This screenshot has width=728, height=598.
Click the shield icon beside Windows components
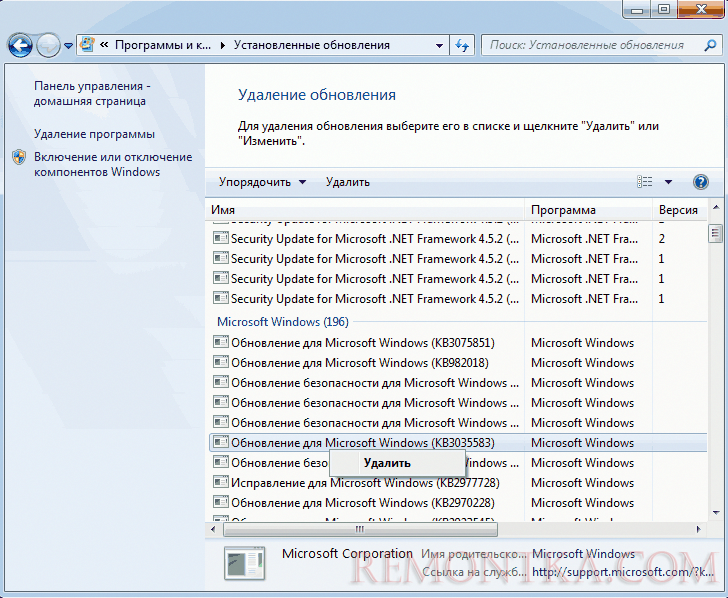coord(19,157)
